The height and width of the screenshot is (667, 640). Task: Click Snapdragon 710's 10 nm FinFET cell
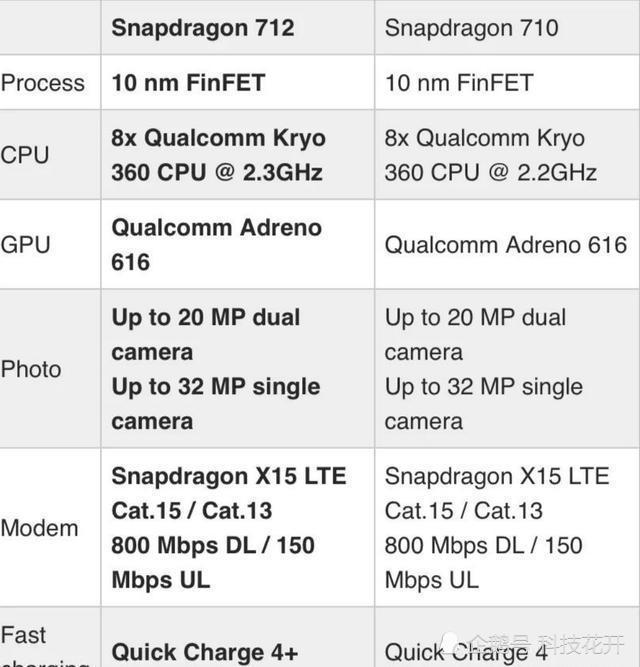point(459,82)
